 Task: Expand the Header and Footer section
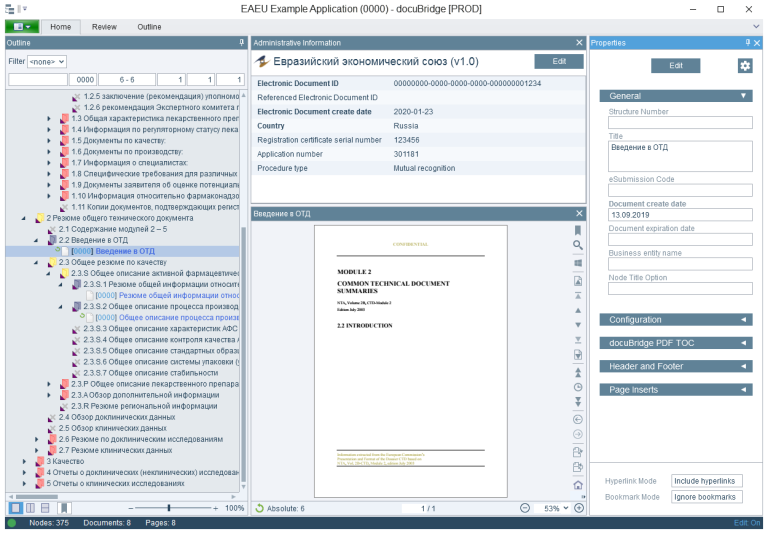pos(675,366)
